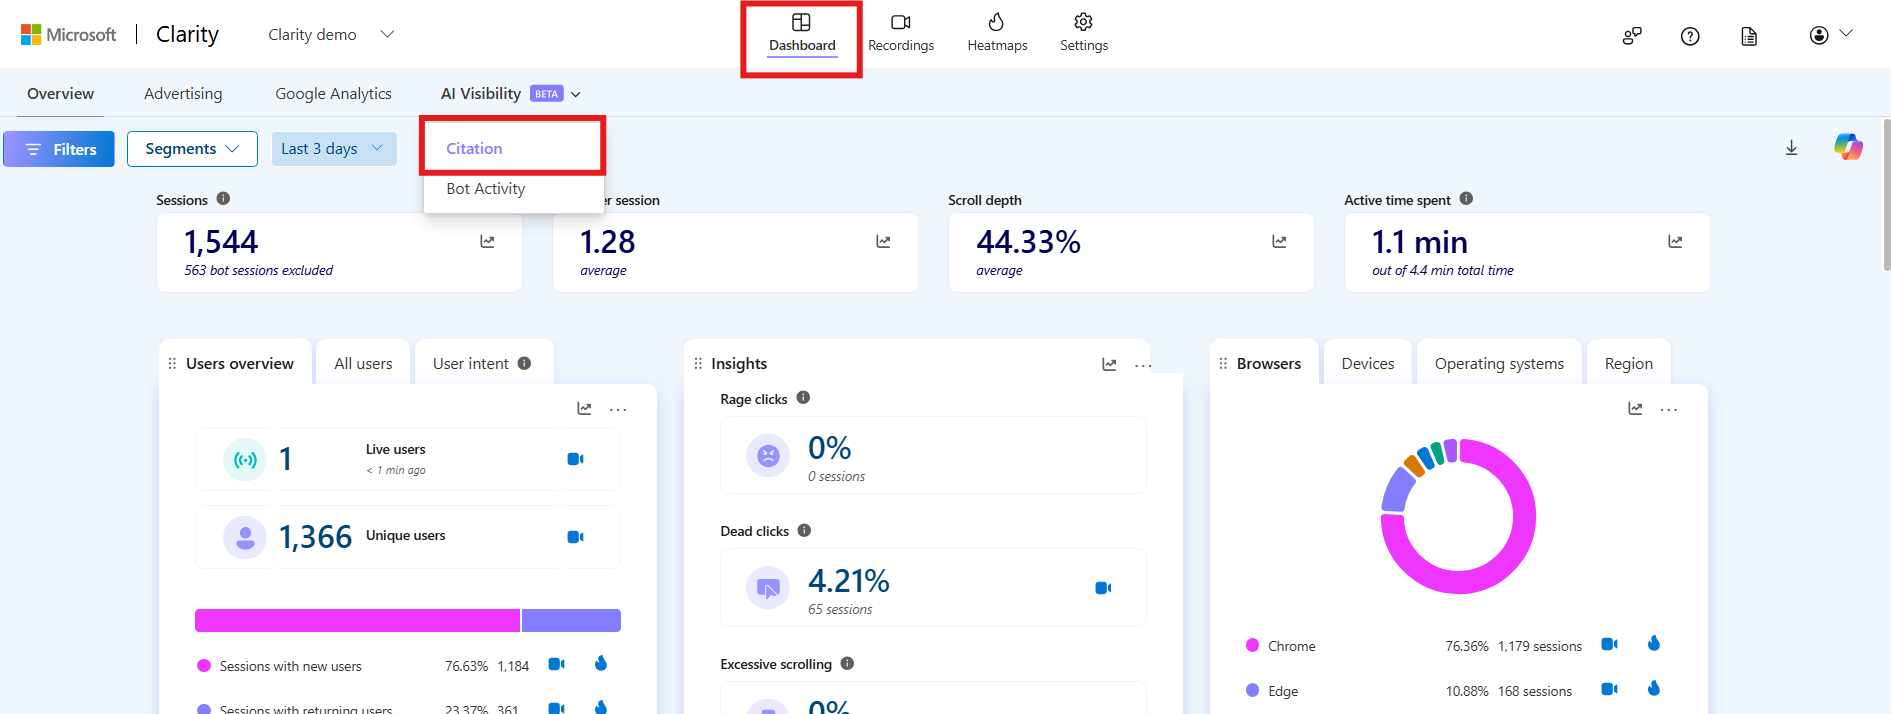Viewport: 1891px width, 714px height.
Task: Show info about Rage clicks
Action: 803,398
